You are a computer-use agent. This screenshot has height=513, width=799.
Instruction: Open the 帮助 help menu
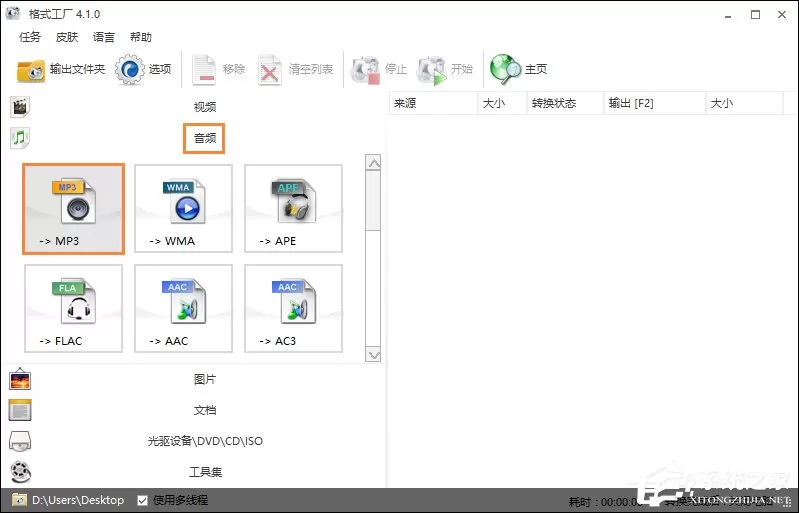point(141,37)
